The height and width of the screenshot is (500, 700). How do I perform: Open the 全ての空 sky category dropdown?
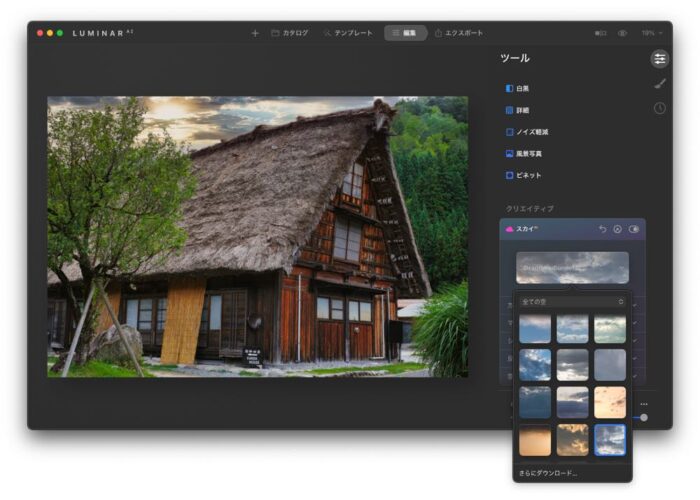point(572,301)
